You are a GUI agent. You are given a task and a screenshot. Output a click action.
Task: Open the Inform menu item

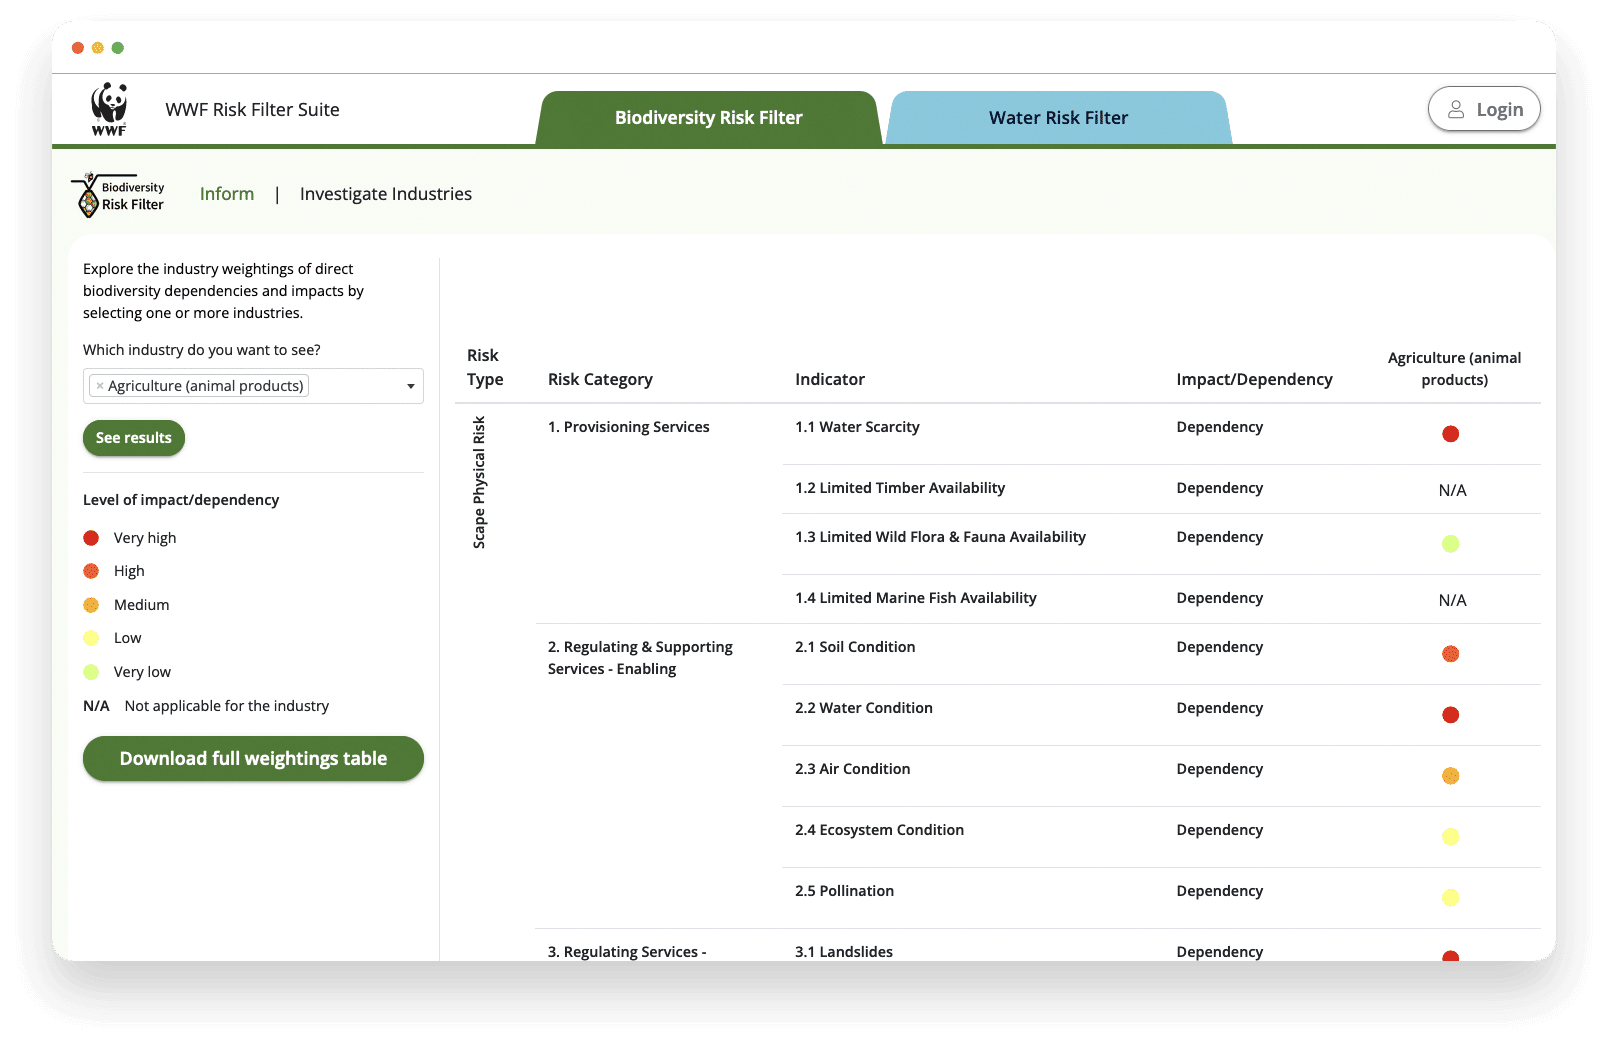(227, 194)
